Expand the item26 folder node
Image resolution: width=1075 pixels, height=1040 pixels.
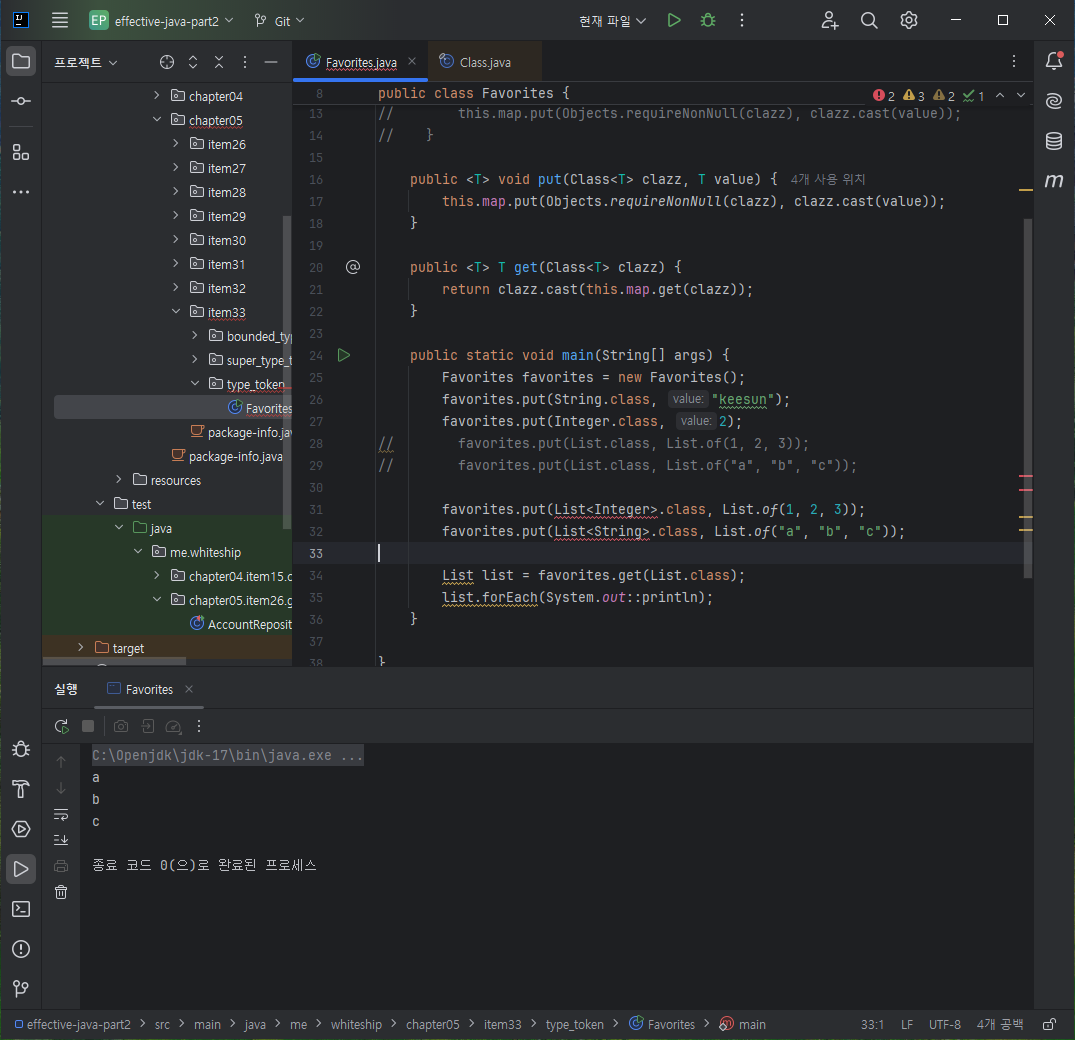tap(176, 143)
